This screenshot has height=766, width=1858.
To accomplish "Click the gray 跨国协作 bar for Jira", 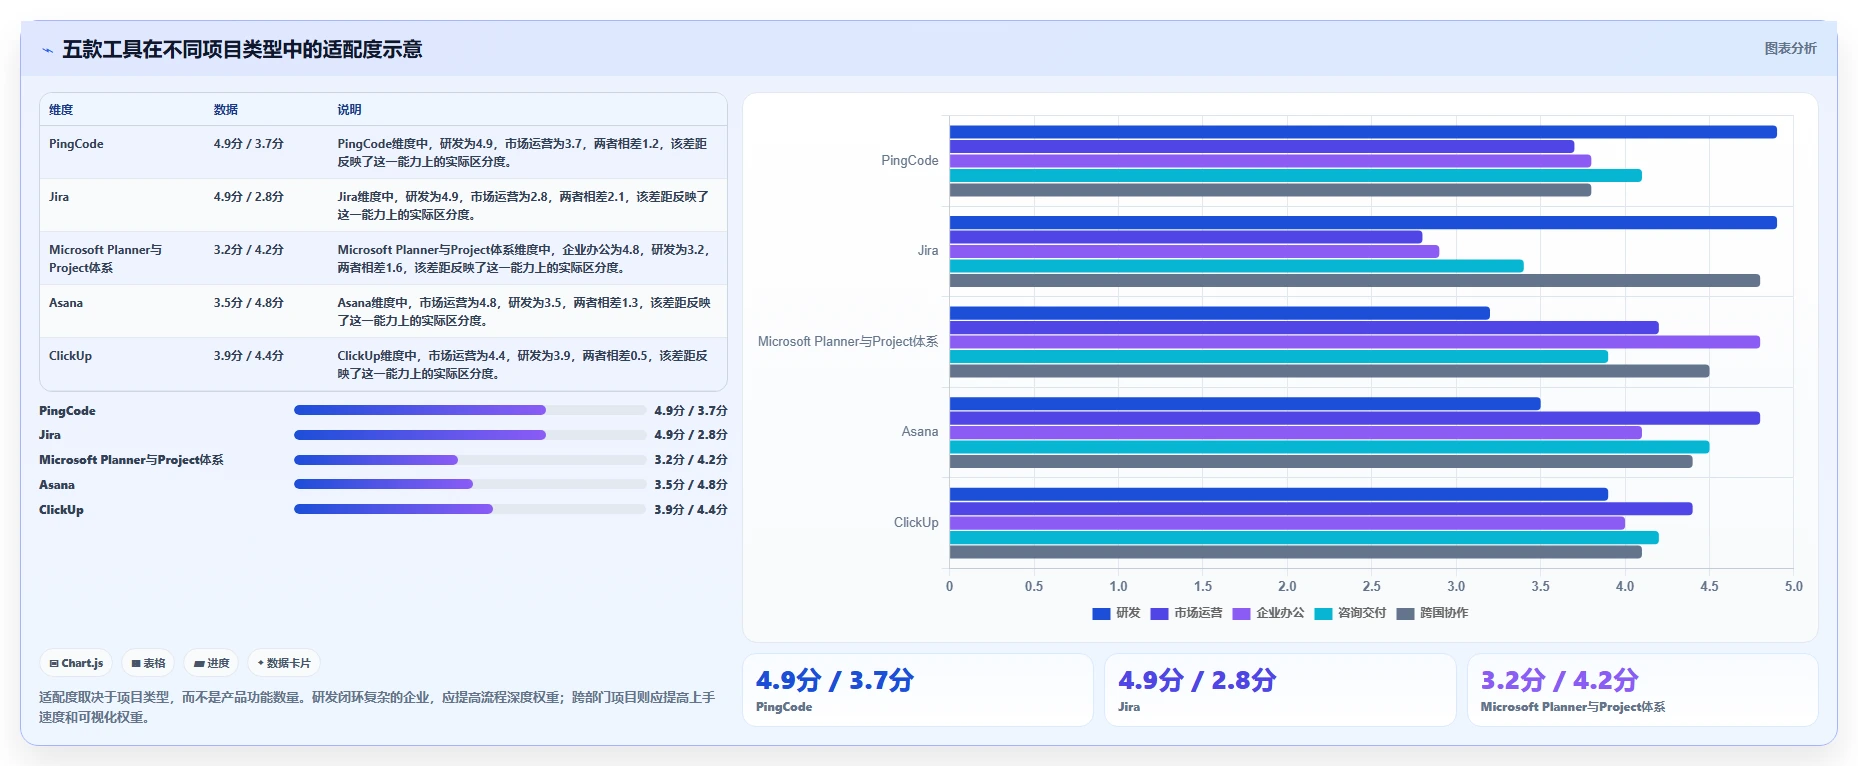I will pyautogui.click(x=1355, y=281).
